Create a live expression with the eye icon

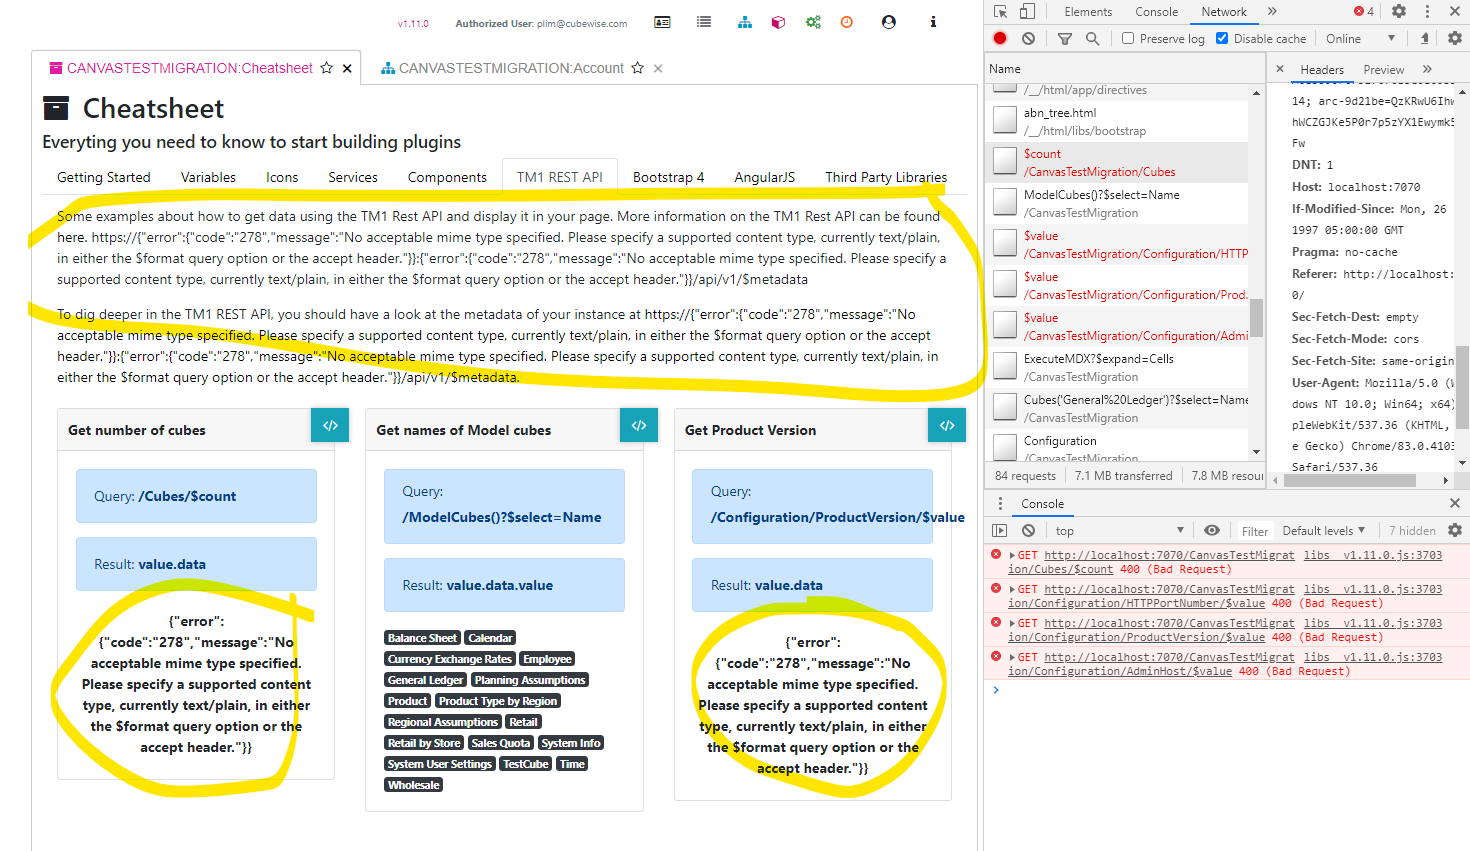[1212, 530]
